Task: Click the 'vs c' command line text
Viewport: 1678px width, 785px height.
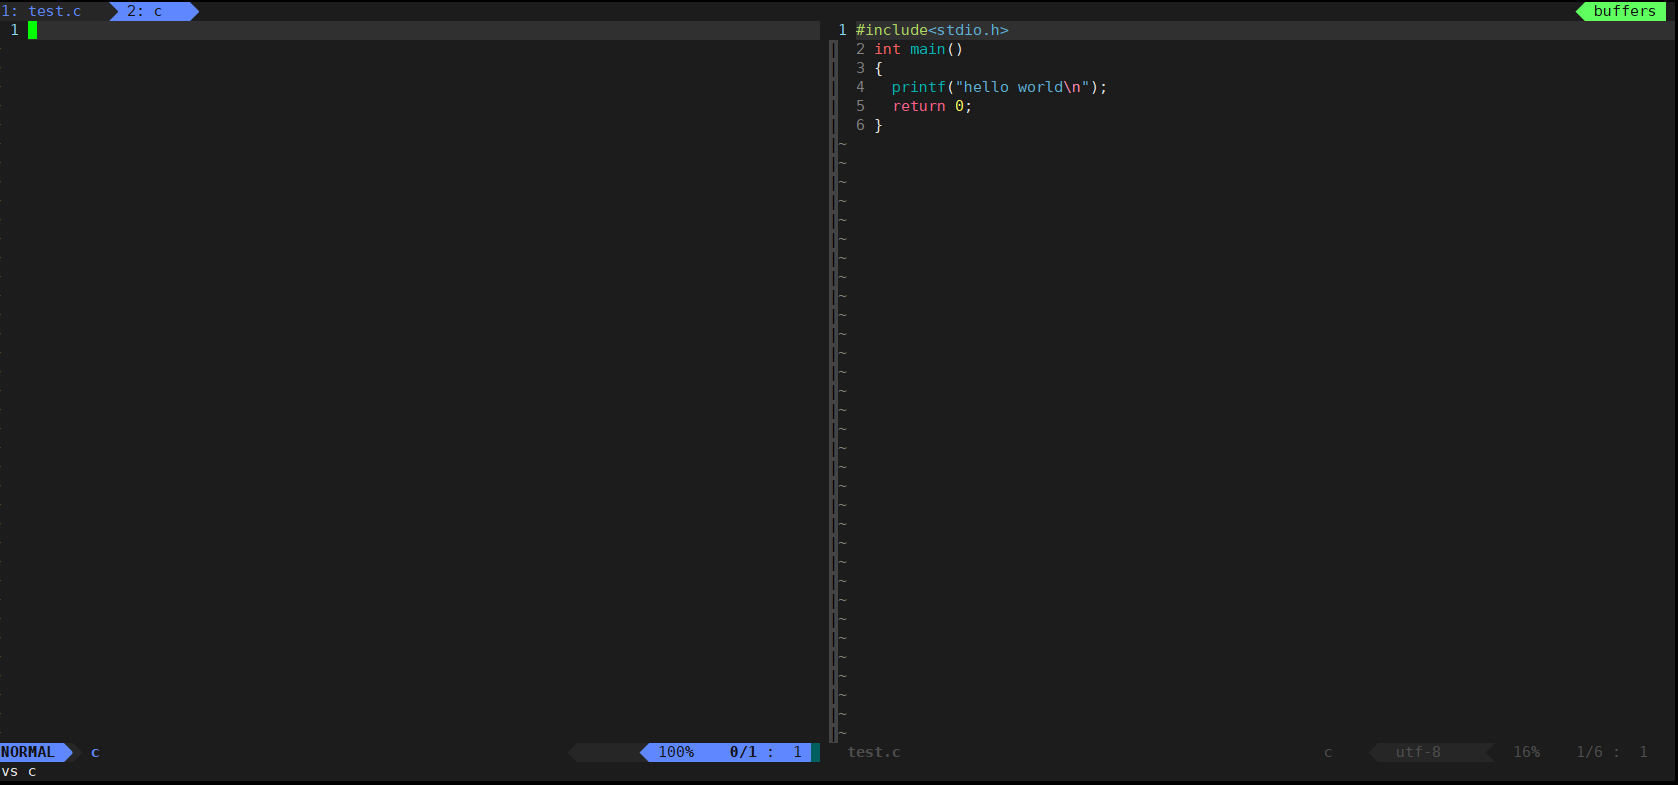Action: pos(19,771)
